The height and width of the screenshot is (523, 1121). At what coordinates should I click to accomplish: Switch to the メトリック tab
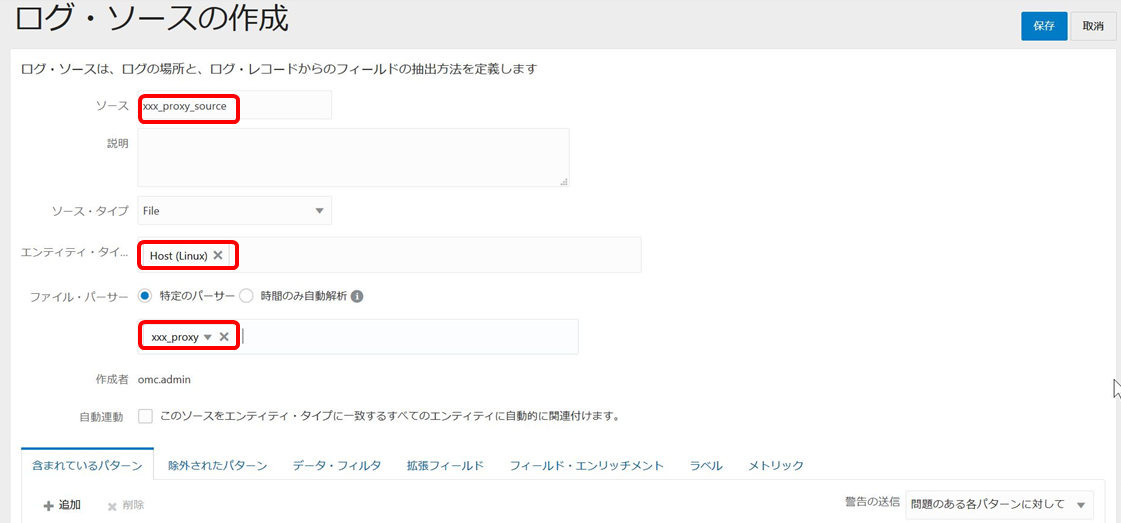[776, 465]
